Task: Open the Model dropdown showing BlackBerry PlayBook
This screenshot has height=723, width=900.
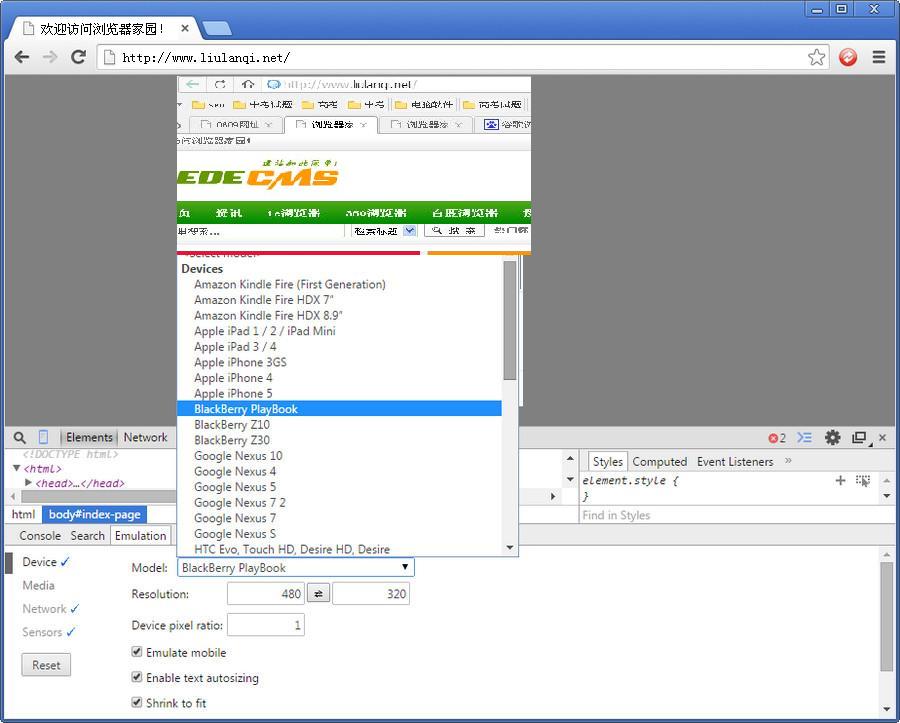Action: click(295, 568)
